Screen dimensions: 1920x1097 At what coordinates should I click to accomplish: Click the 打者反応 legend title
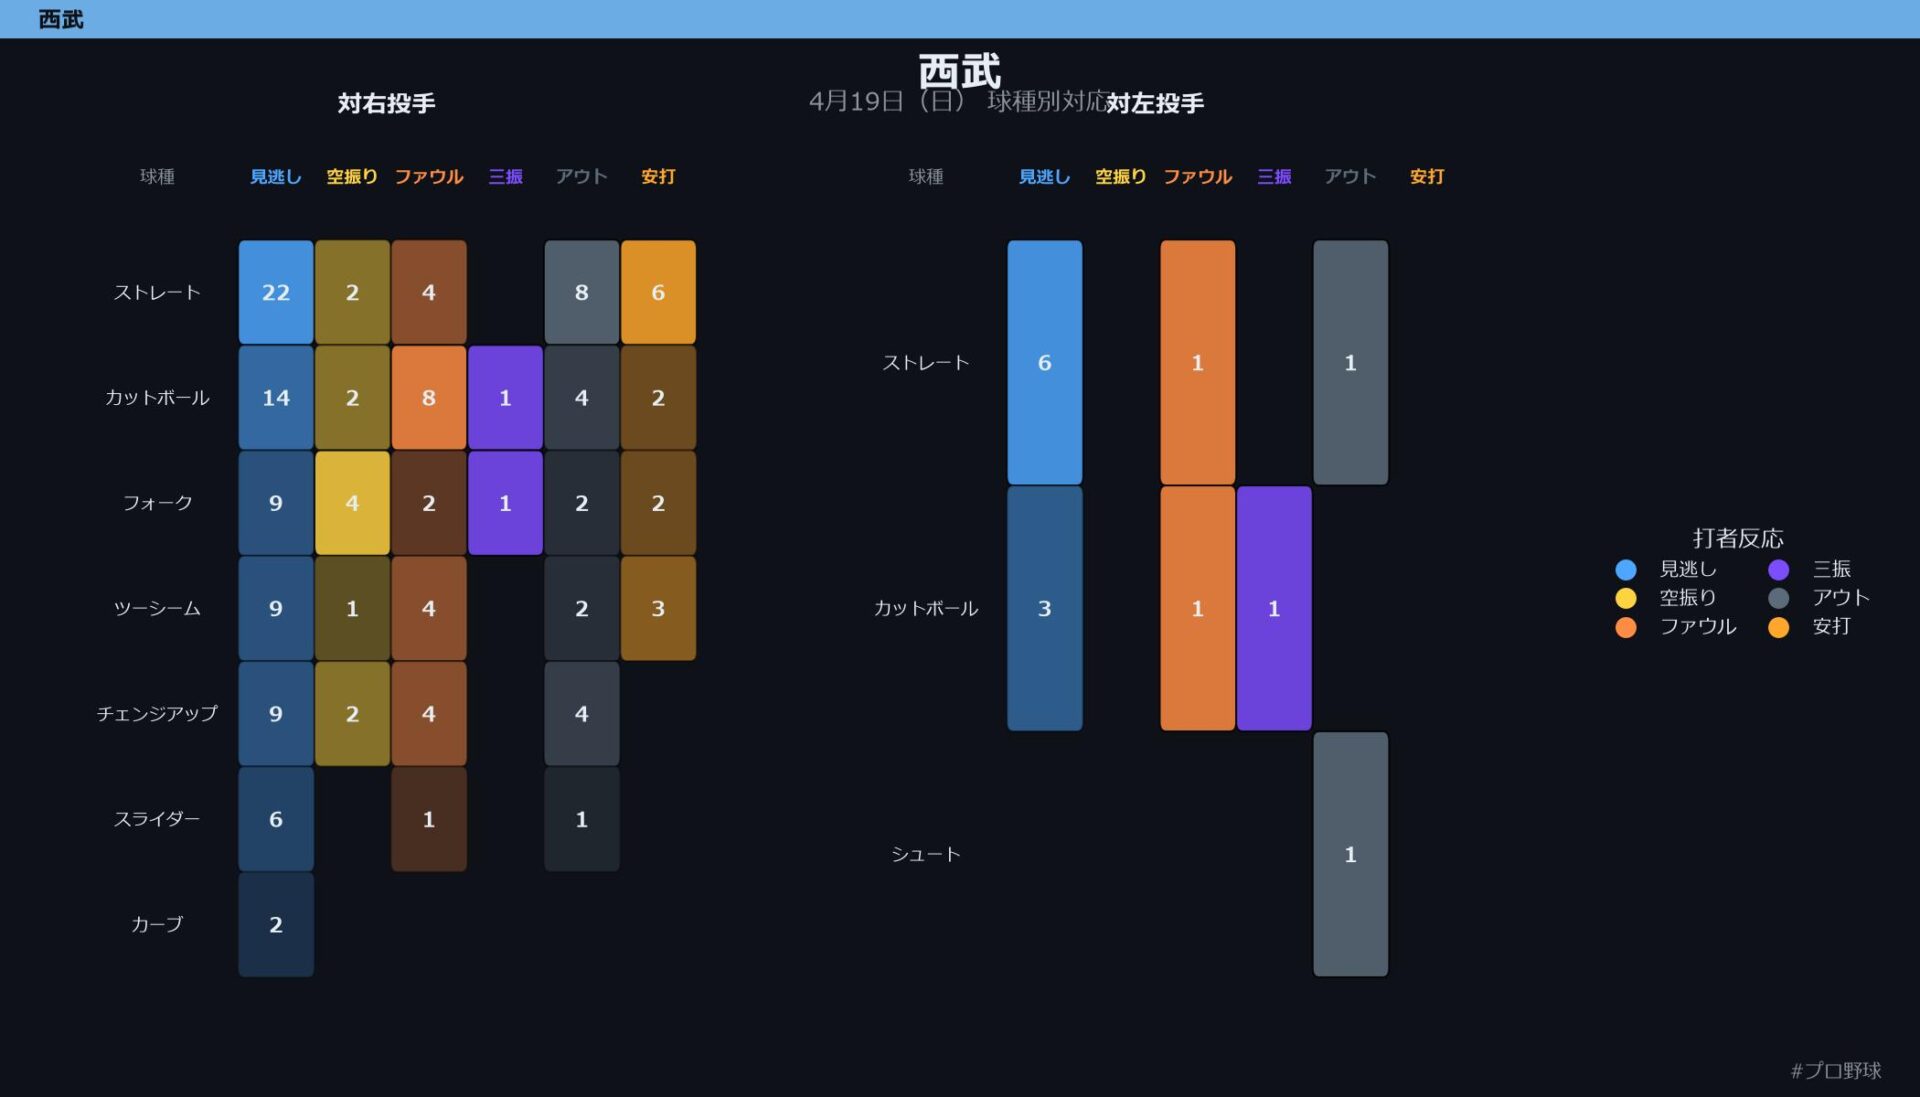1738,538
